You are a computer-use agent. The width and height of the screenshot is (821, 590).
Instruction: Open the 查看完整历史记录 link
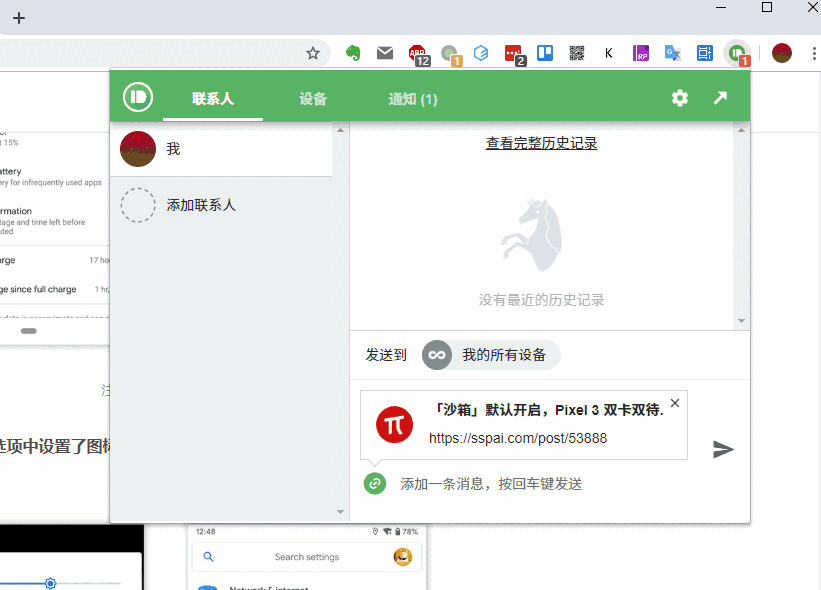point(541,142)
